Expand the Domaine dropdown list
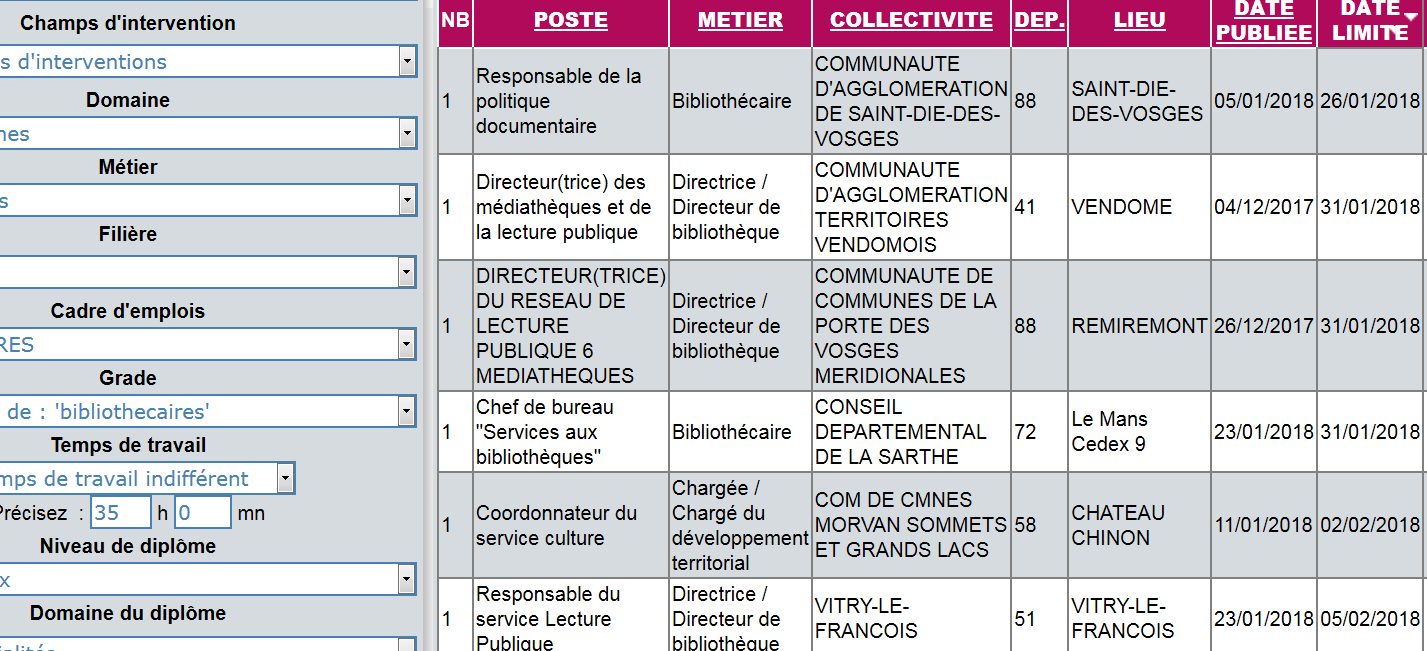Viewport: 1427px width, 651px height. (207, 133)
